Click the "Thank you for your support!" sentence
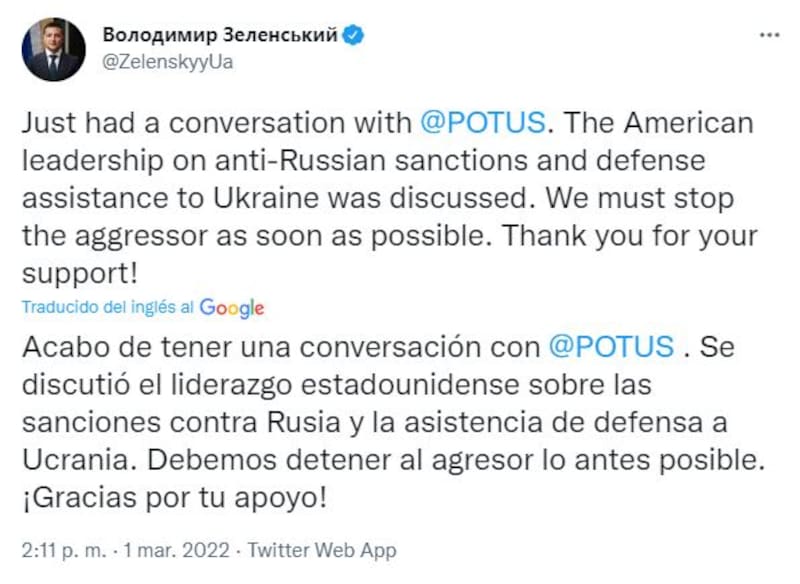Viewport: 800px width, 584px height. coord(640,237)
